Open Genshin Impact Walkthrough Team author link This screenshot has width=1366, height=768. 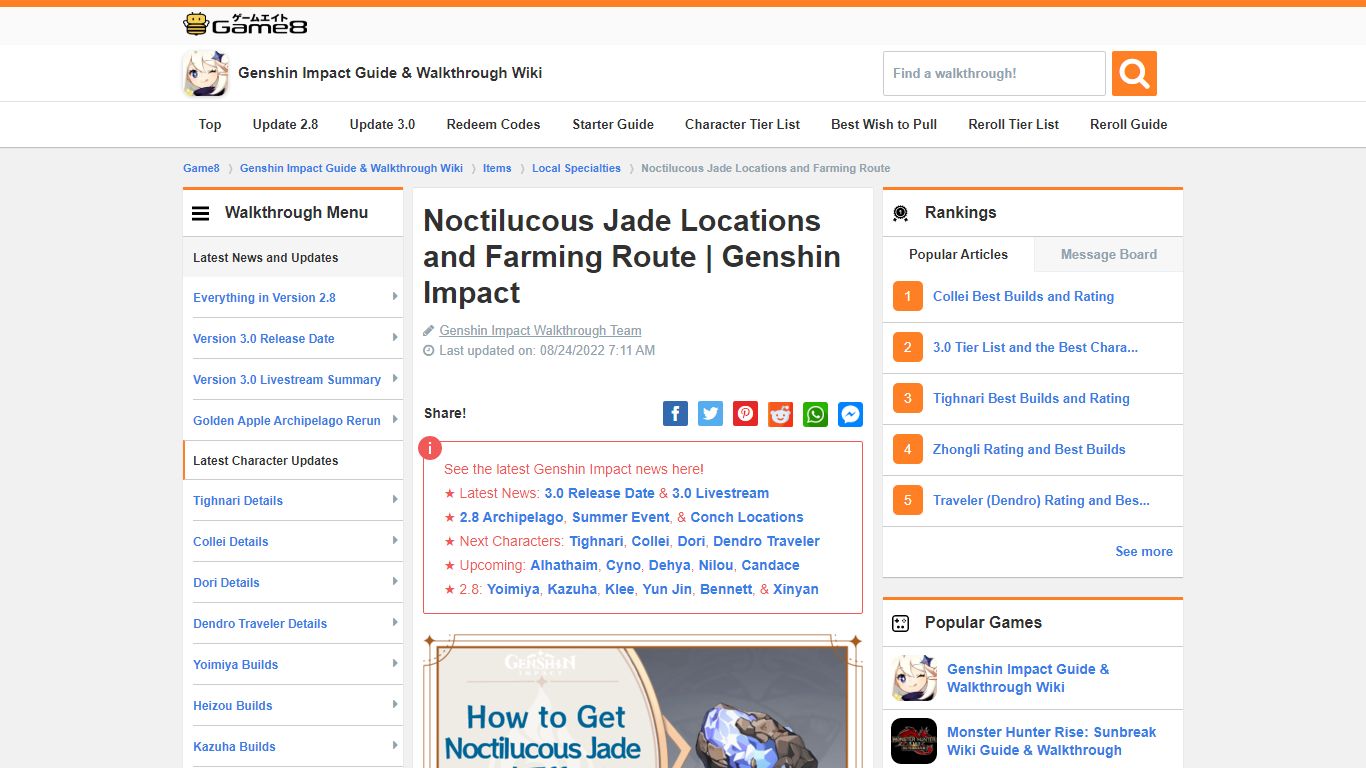[x=540, y=330]
